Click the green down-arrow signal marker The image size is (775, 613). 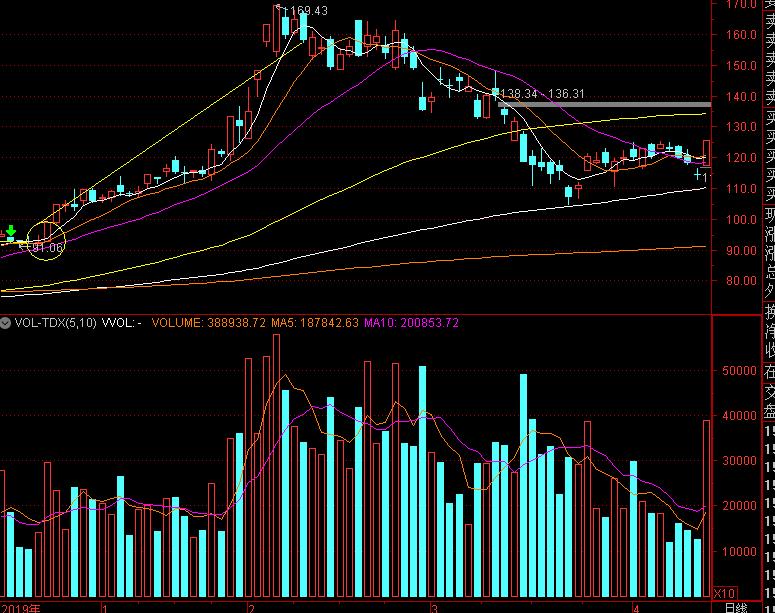(x=11, y=231)
